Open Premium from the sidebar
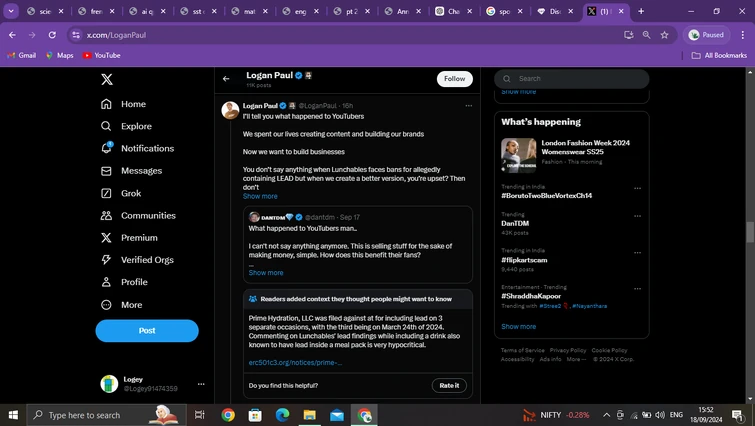 point(129,238)
